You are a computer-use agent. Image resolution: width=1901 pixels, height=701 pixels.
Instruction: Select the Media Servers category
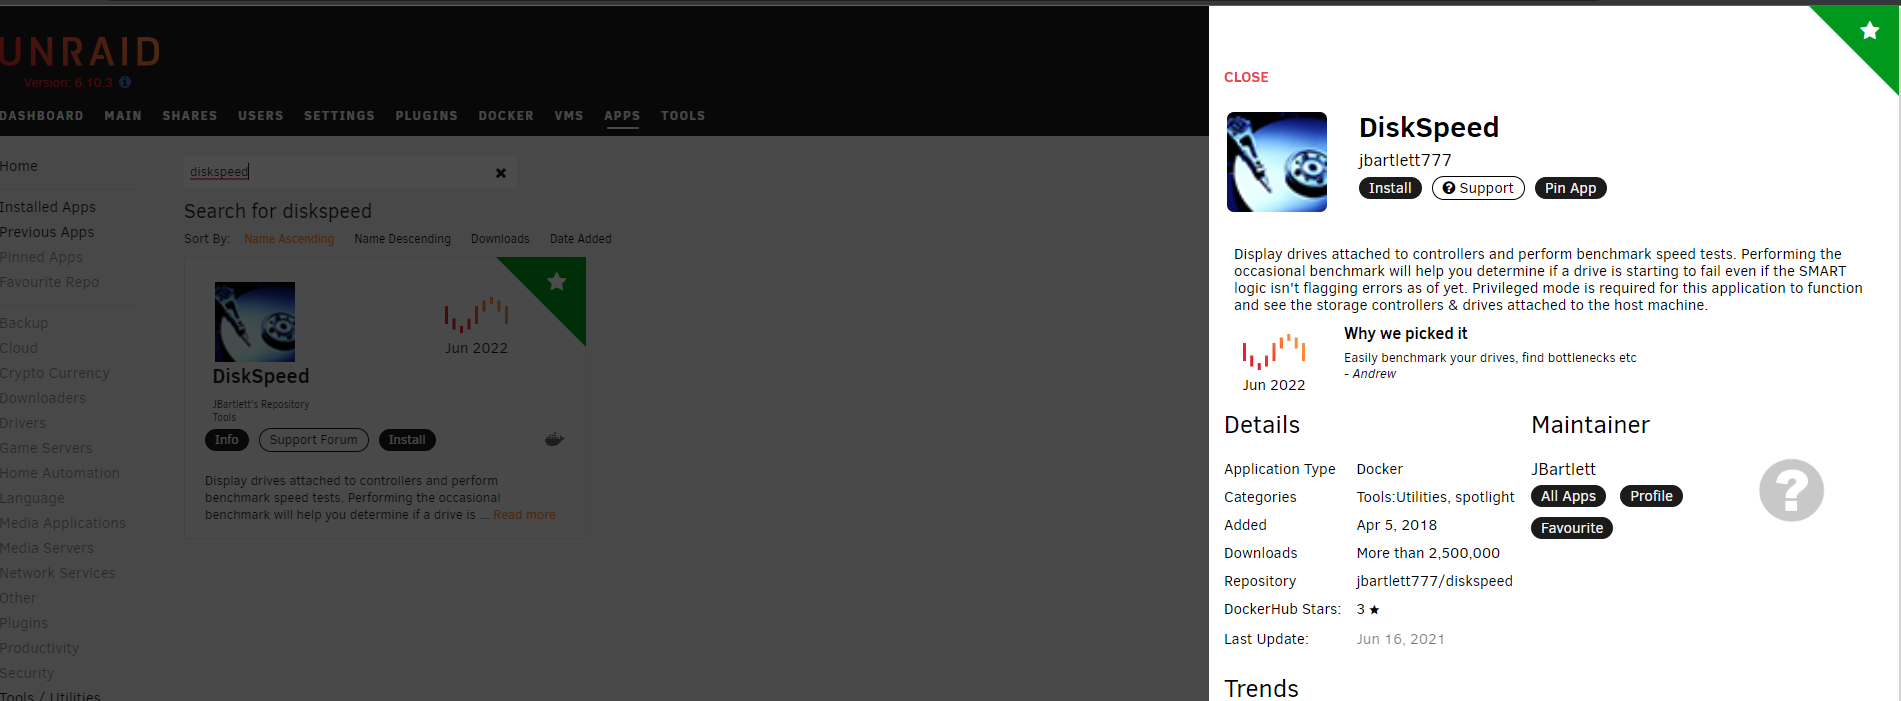47,548
